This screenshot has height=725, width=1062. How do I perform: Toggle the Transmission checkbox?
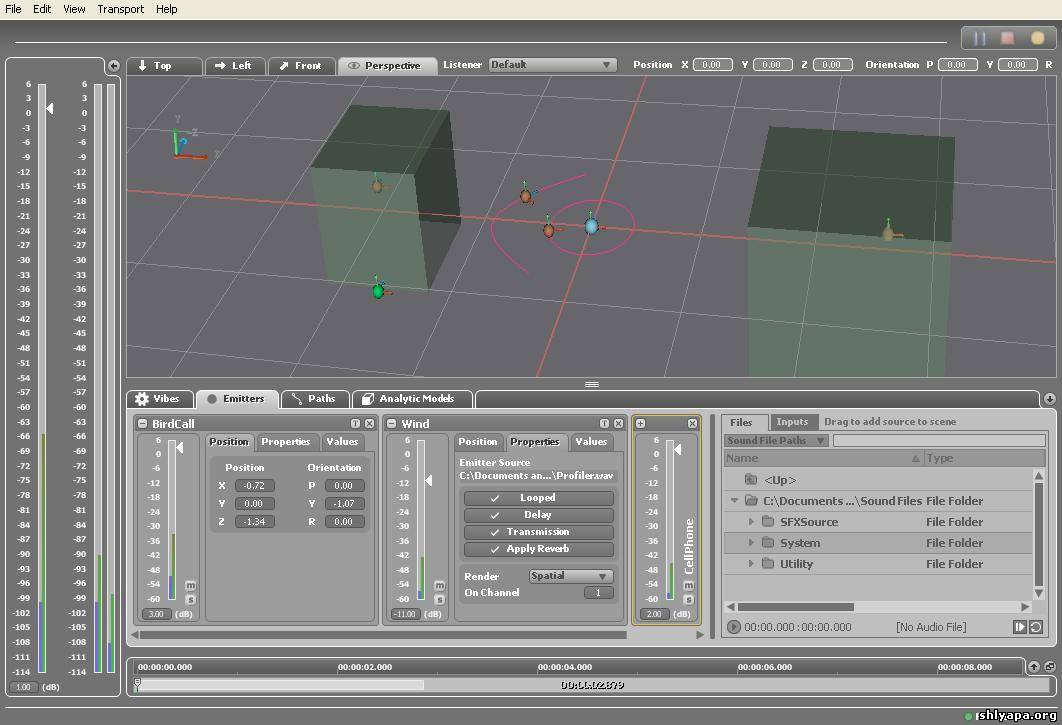point(538,532)
